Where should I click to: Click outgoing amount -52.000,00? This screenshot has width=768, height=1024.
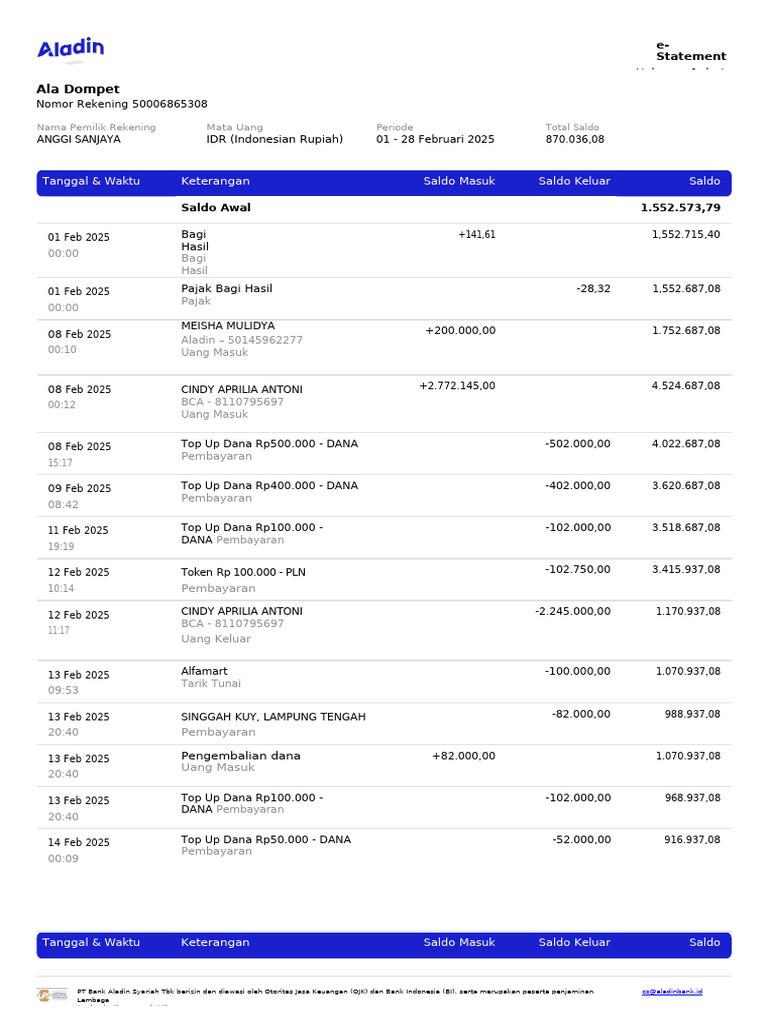(x=581, y=840)
